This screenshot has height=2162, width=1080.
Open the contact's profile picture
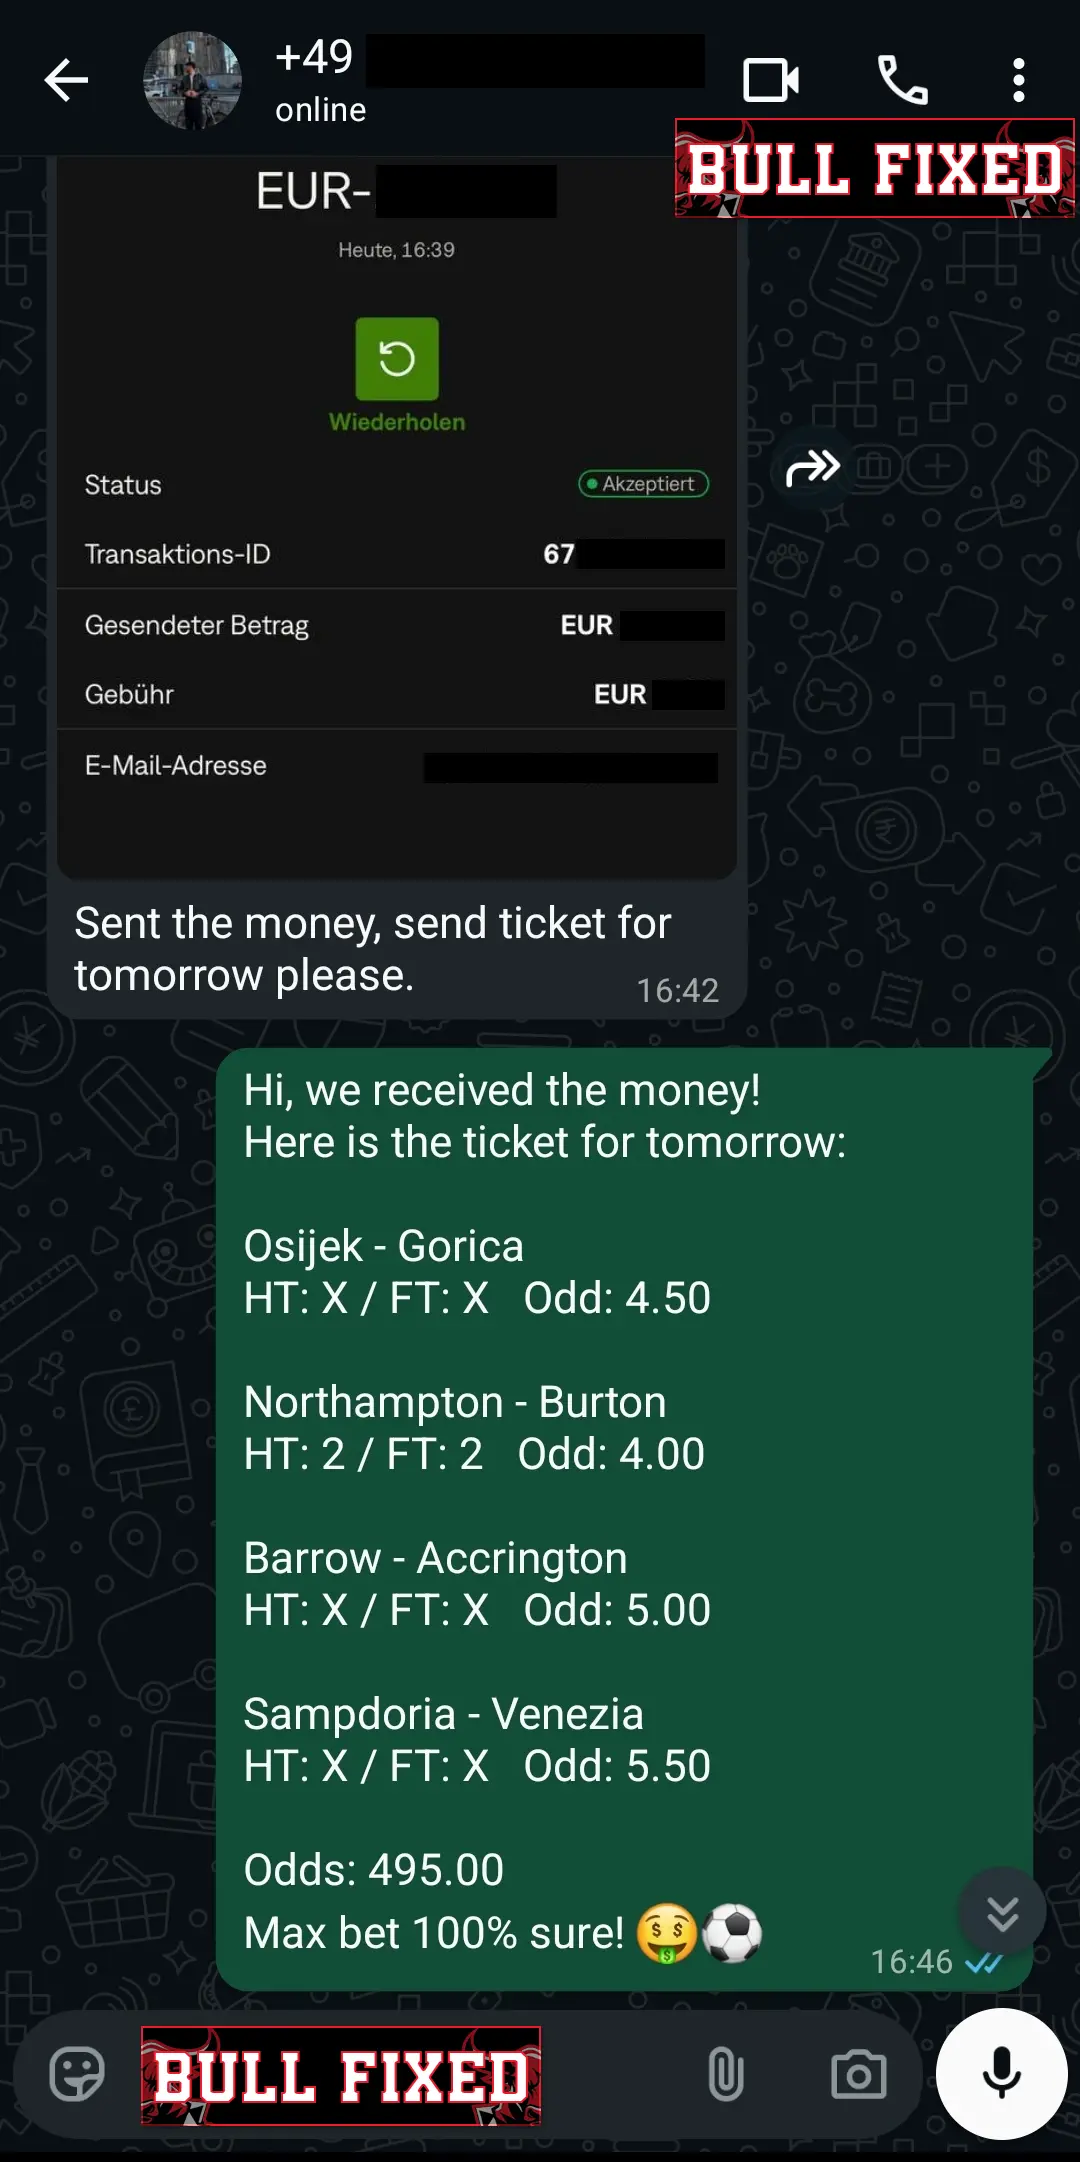(192, 80)
